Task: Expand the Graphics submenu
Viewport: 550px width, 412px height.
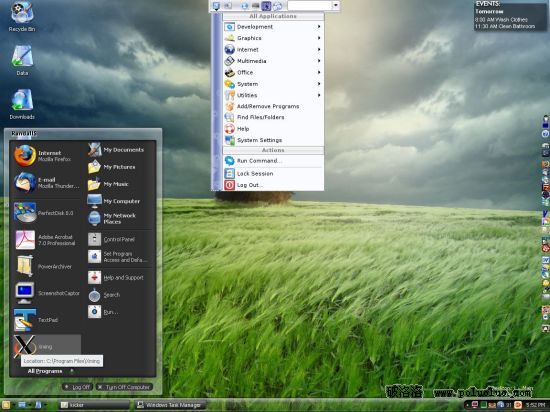Action: click(273, 38)
